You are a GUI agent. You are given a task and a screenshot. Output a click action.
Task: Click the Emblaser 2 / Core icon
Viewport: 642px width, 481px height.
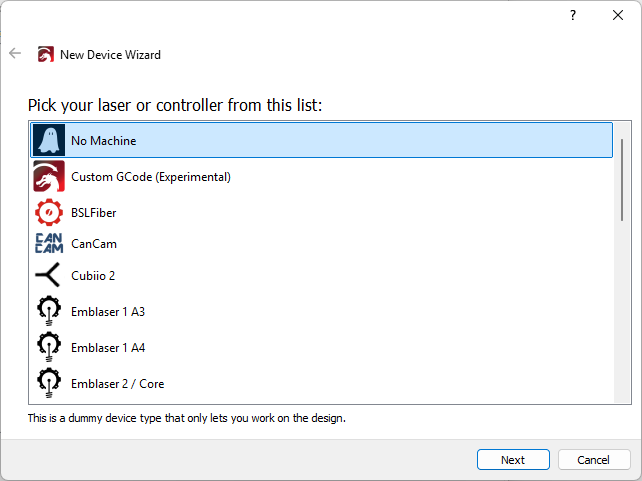(48, 383)
